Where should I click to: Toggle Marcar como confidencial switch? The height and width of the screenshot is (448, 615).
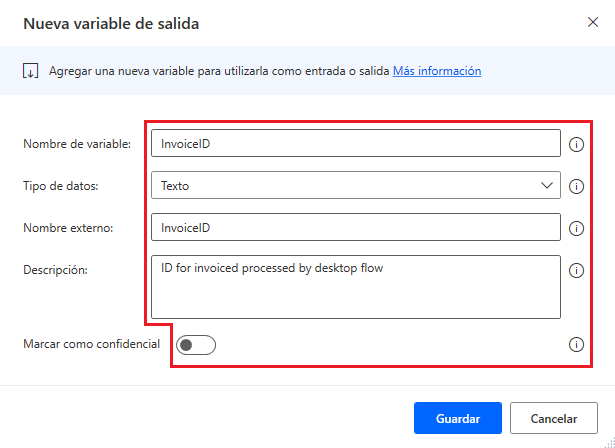coord(195,345)
